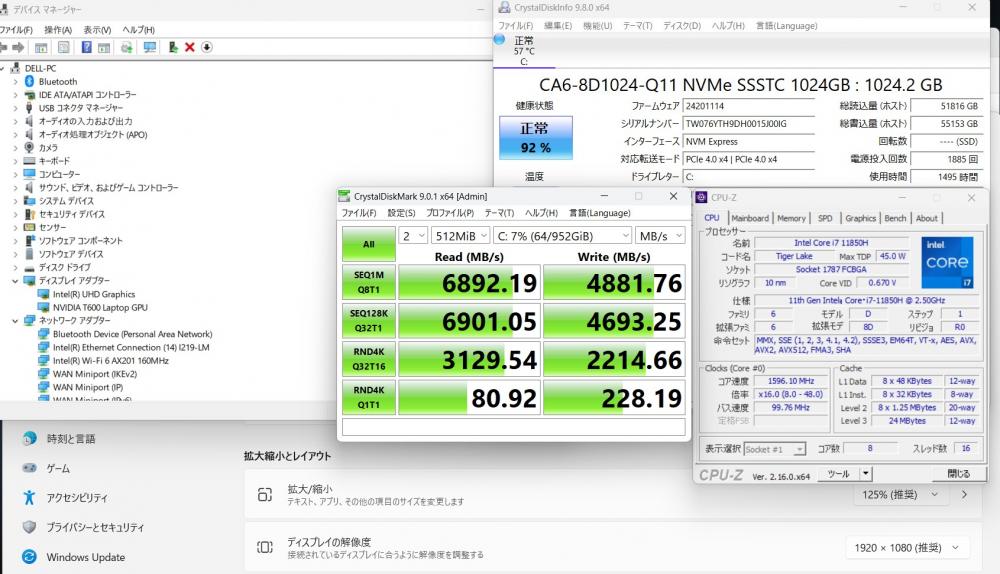
Task: Run the SEQ1M Q8T1 test
Action: pos(369,282)
